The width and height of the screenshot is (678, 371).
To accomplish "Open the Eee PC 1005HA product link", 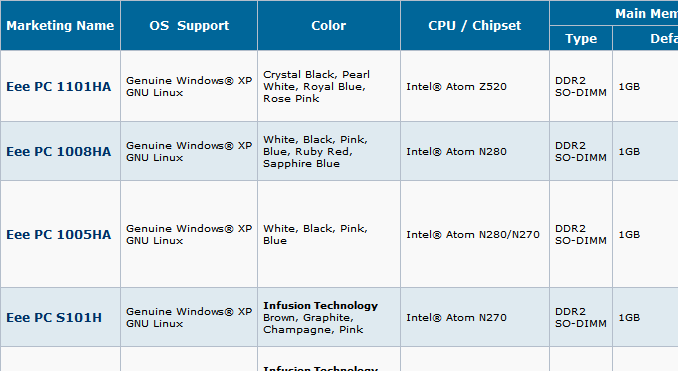I will (59, 235).
